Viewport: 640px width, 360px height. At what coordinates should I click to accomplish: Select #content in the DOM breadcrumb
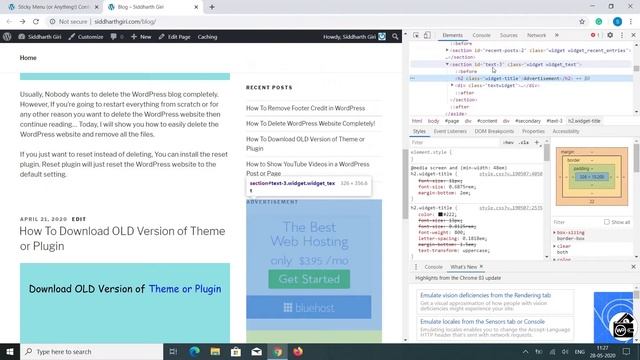click(487, 121)
